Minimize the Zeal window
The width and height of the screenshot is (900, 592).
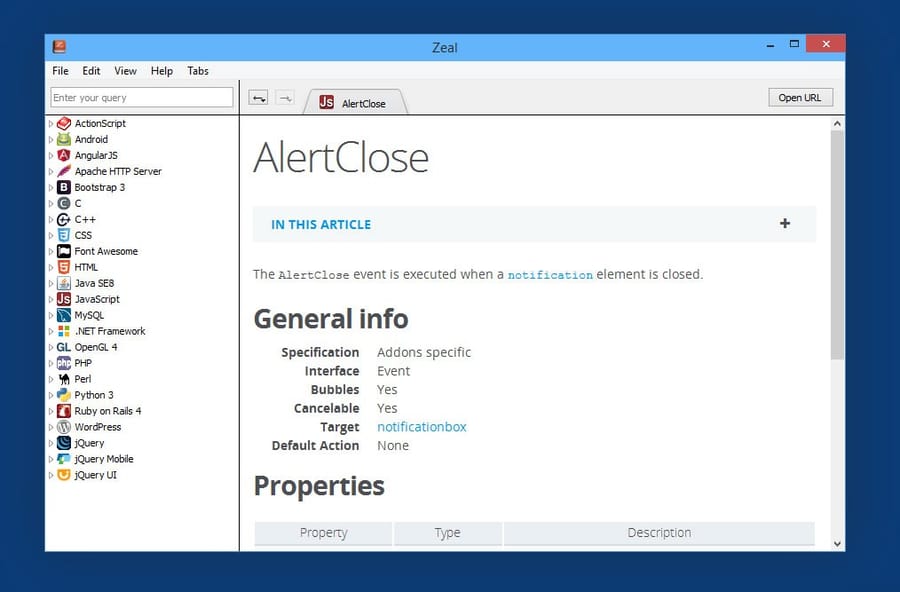[x=770, y=45]
